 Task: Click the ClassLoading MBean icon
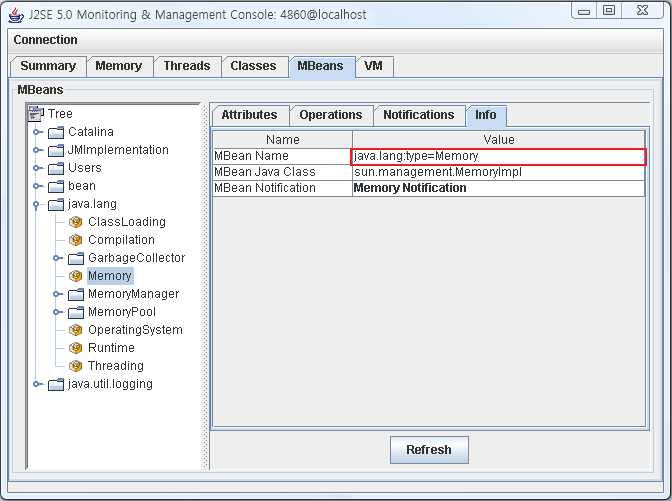pyautogui.click(x=75, y=222)
